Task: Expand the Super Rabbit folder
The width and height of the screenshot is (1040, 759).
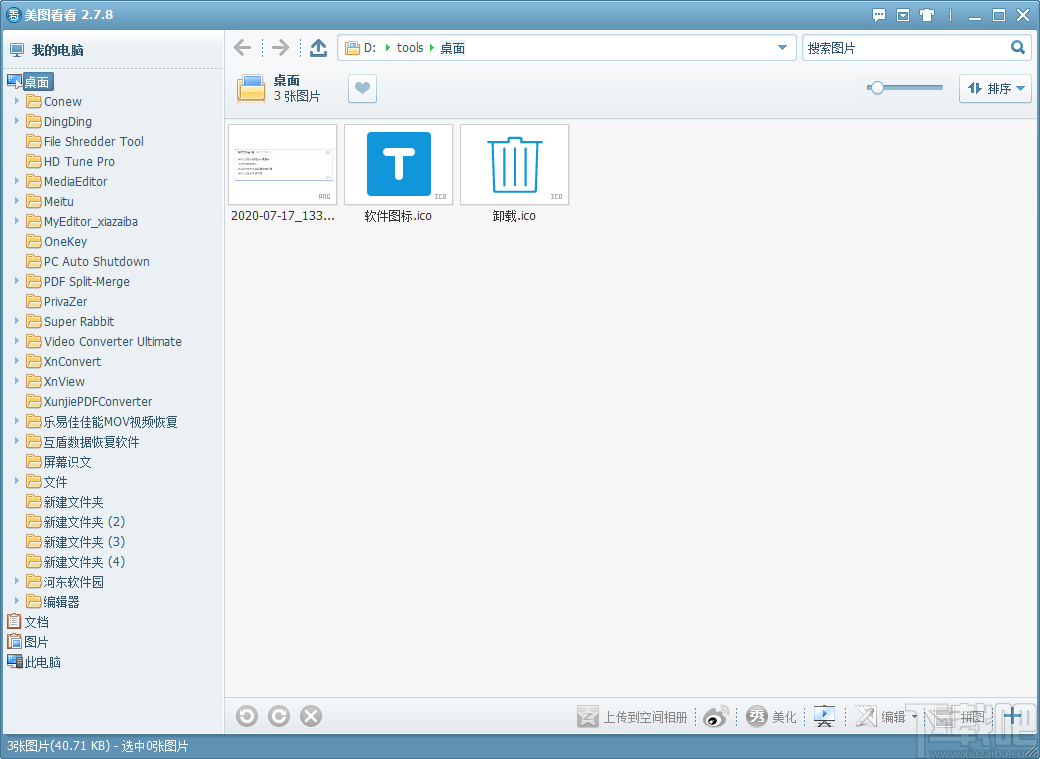Action: (17, 320)
